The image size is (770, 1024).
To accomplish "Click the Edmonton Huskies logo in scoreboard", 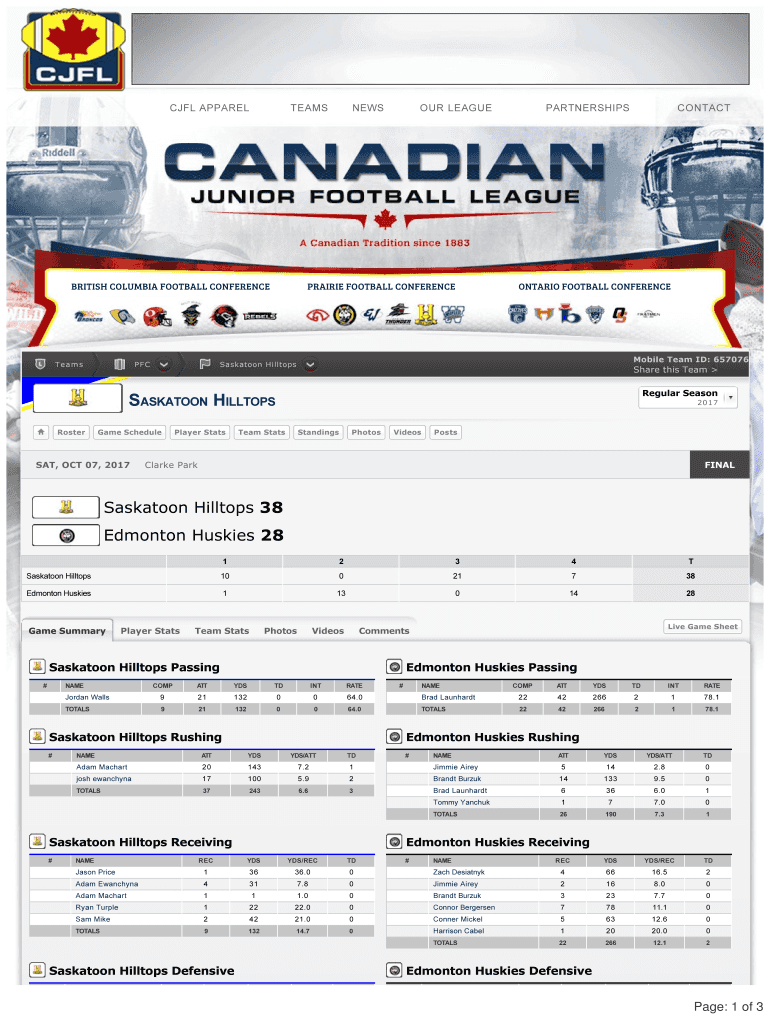I will pos(66,535).
